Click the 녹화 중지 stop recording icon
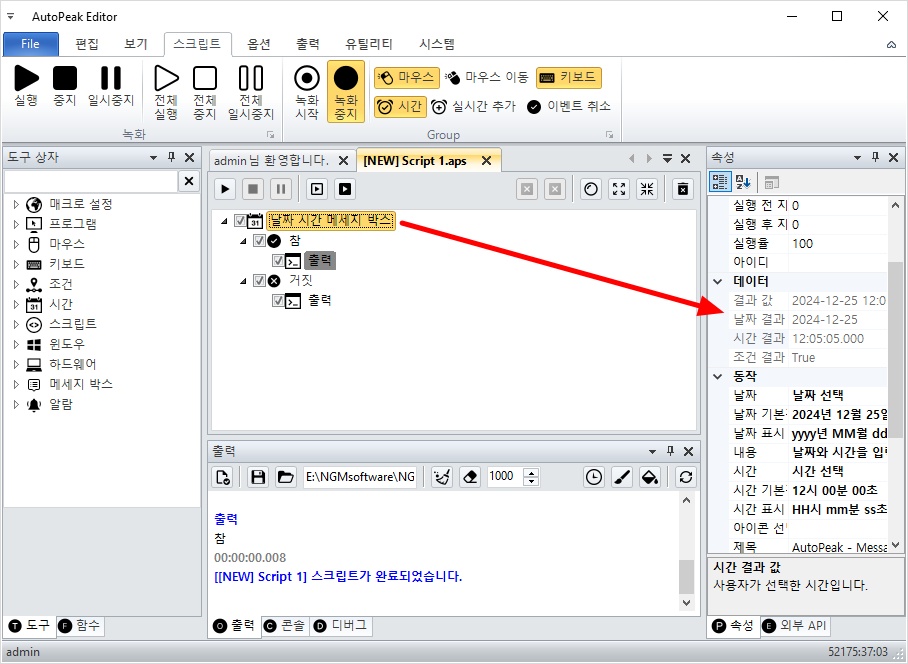 coord(346,92)
